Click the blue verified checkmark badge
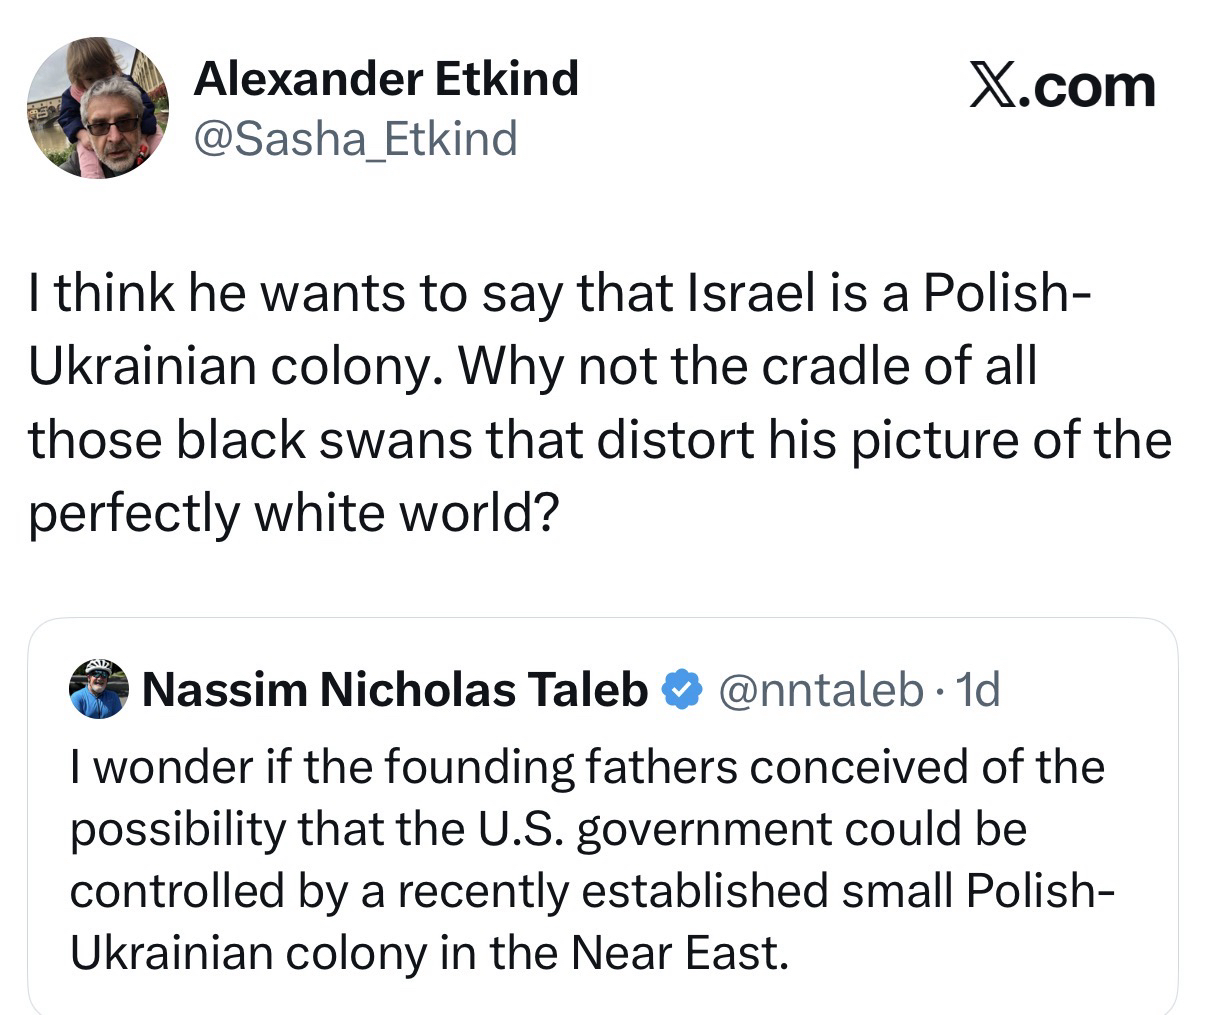 tap(681, 689)
